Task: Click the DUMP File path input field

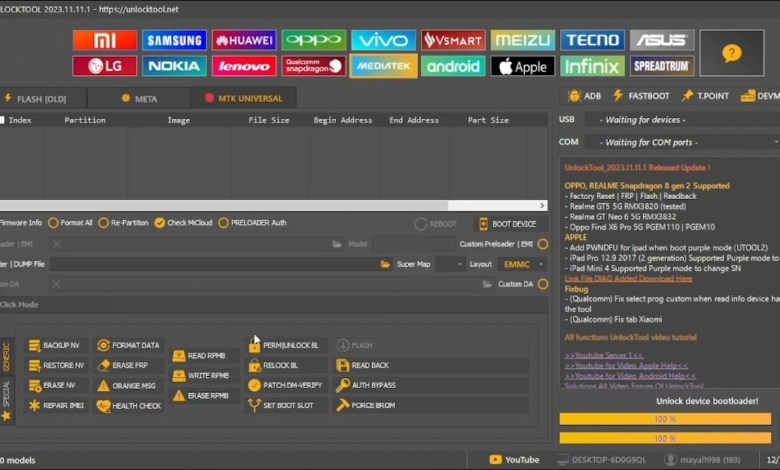Action: (212, 264)
